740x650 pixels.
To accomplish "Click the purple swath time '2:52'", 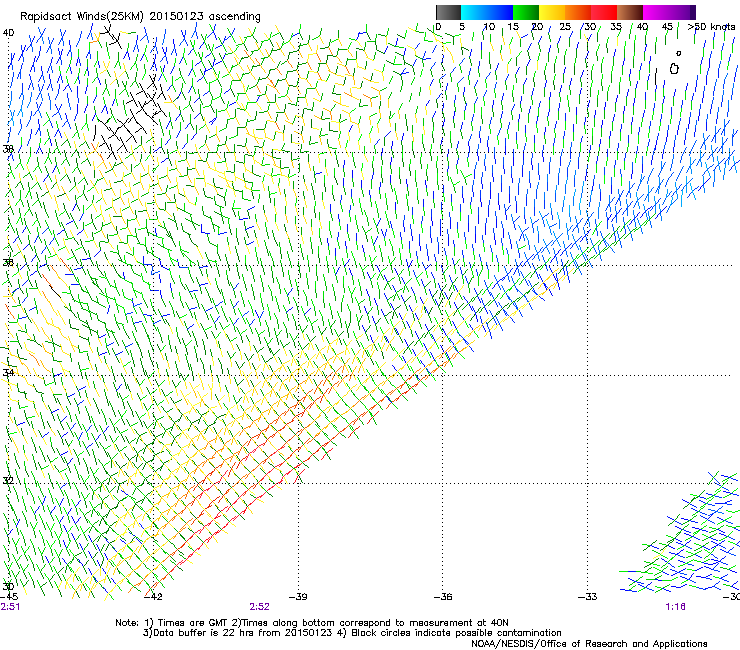I will coord(260,607).
